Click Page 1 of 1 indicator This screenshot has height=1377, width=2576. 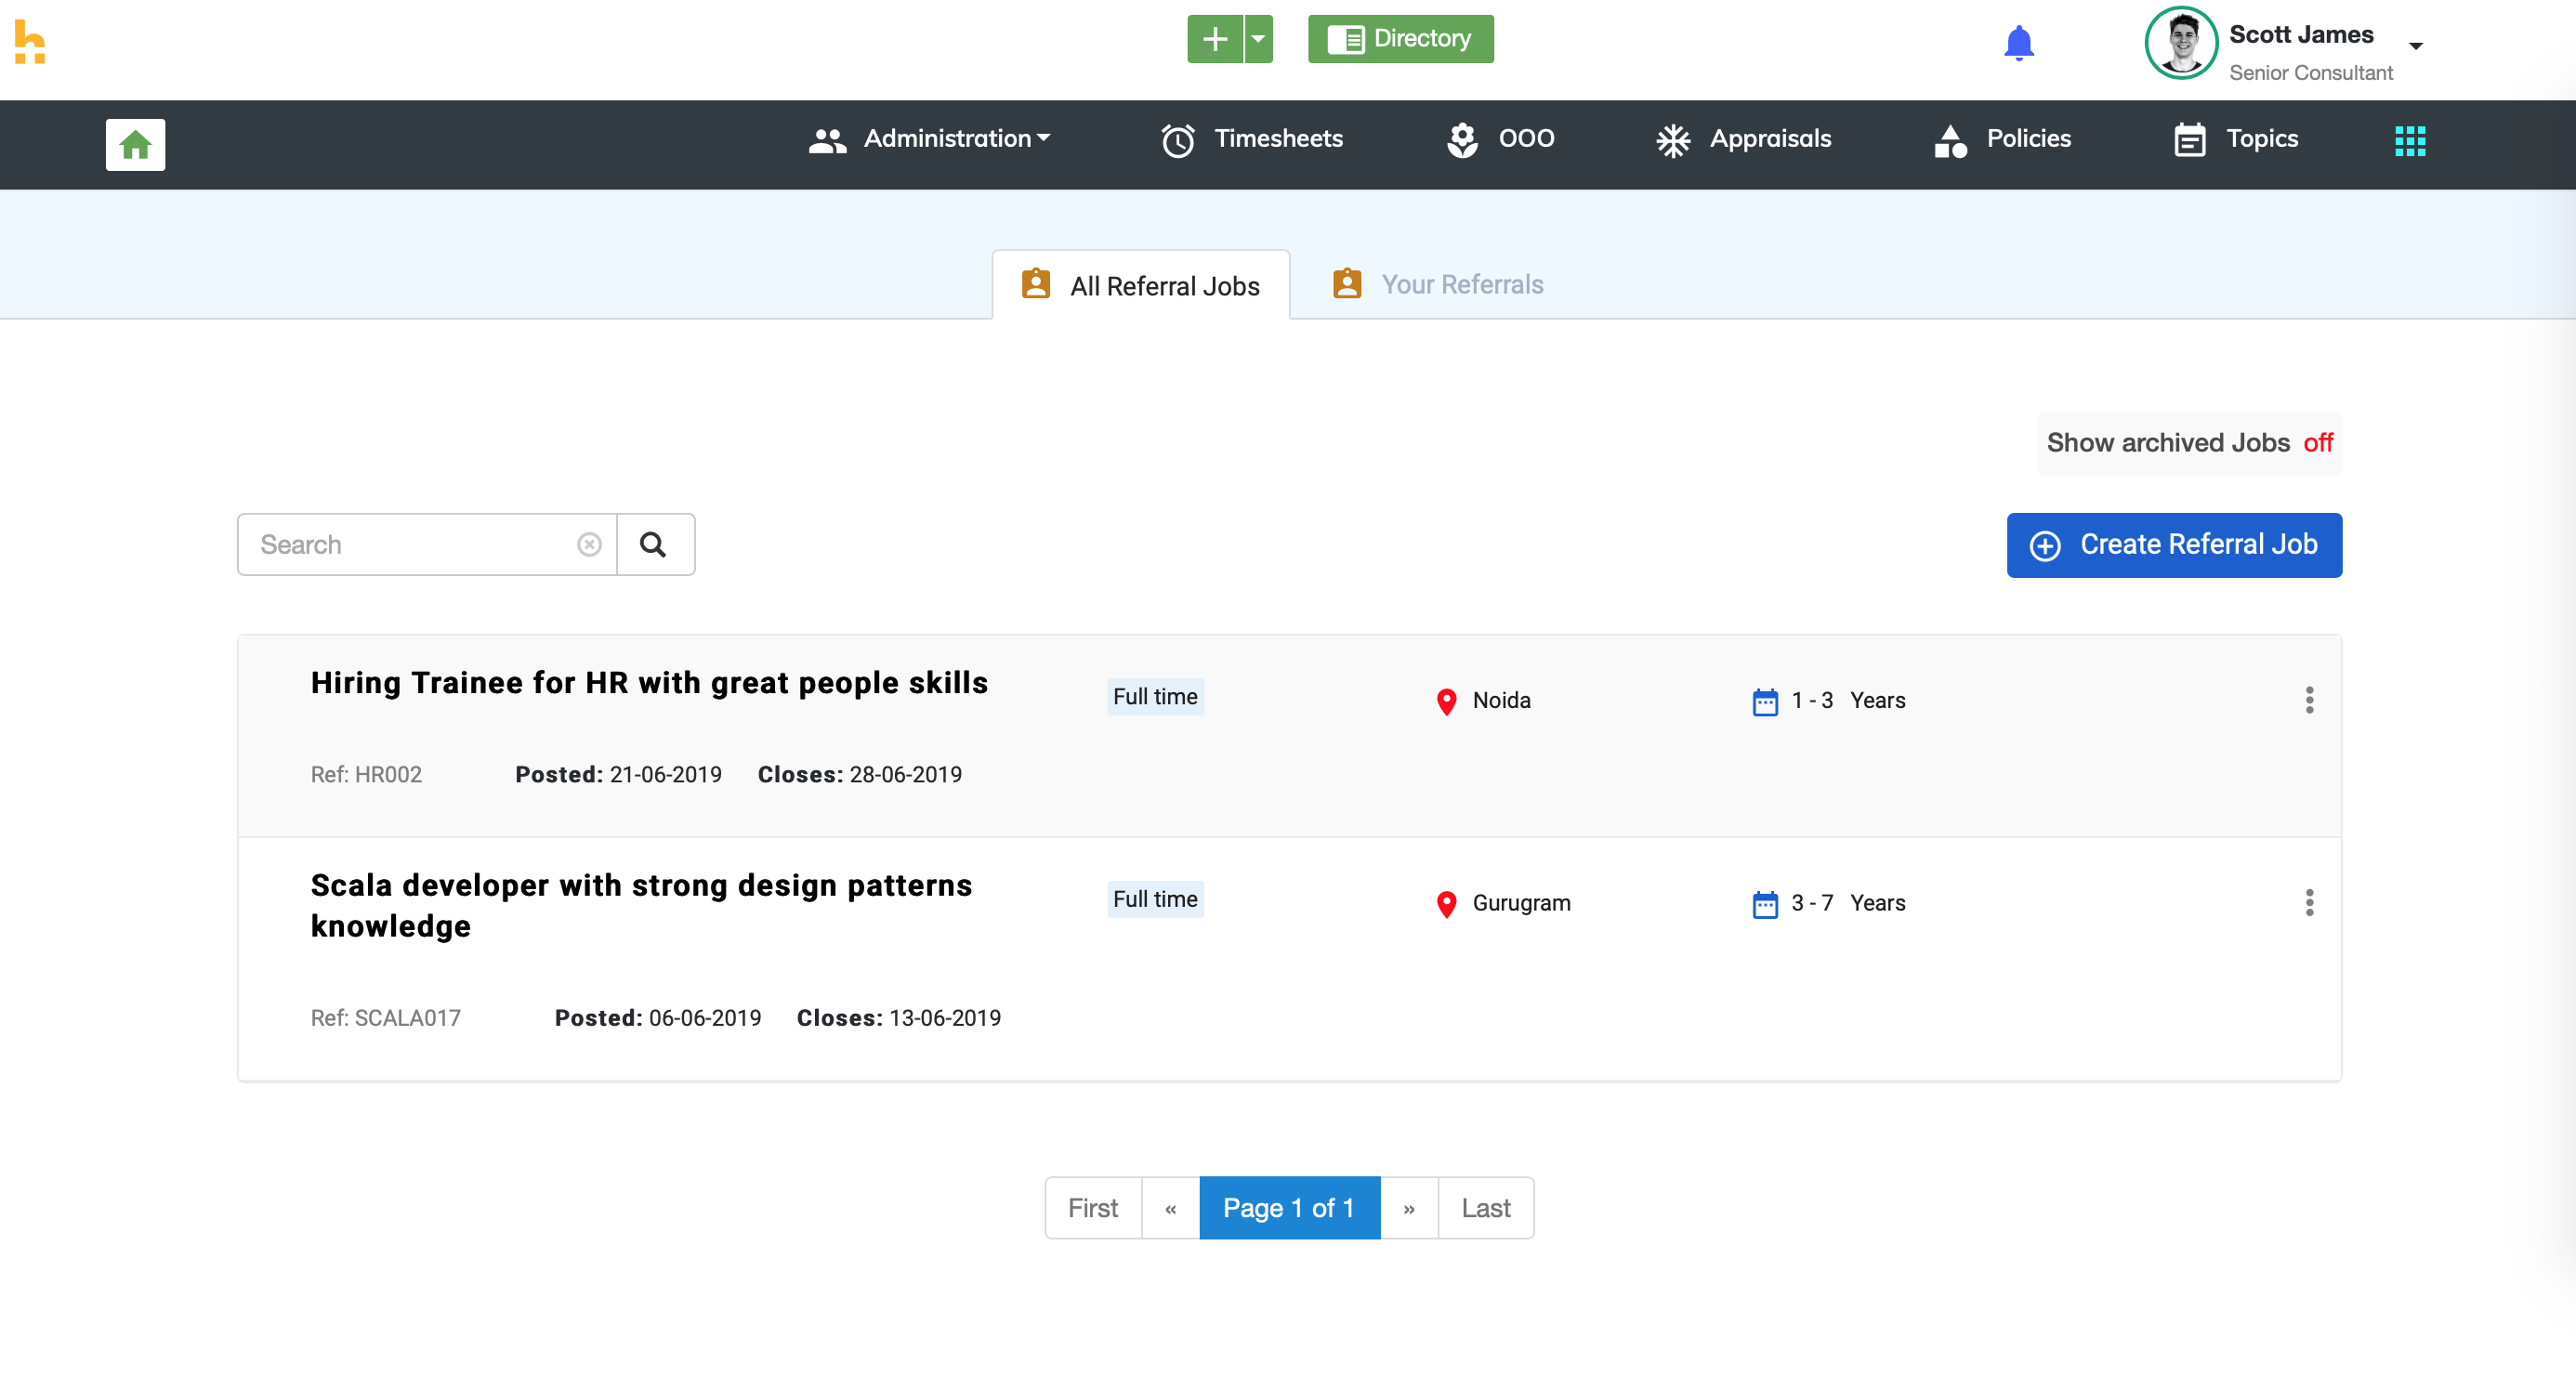(1289, 1208)
